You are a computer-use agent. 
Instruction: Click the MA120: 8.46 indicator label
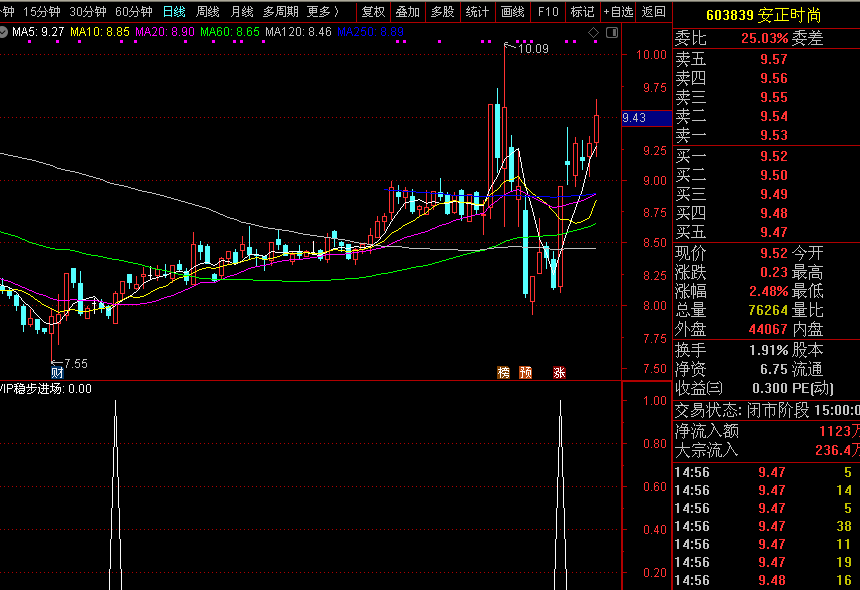[x=298, y=32]
